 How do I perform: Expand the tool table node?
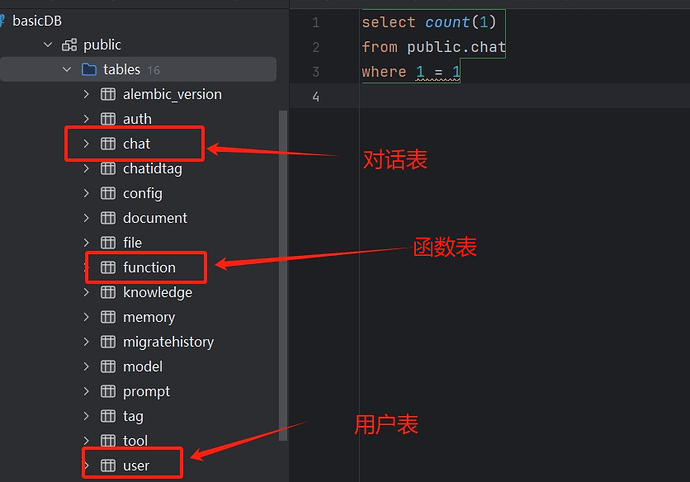click(x=86, y=441)
